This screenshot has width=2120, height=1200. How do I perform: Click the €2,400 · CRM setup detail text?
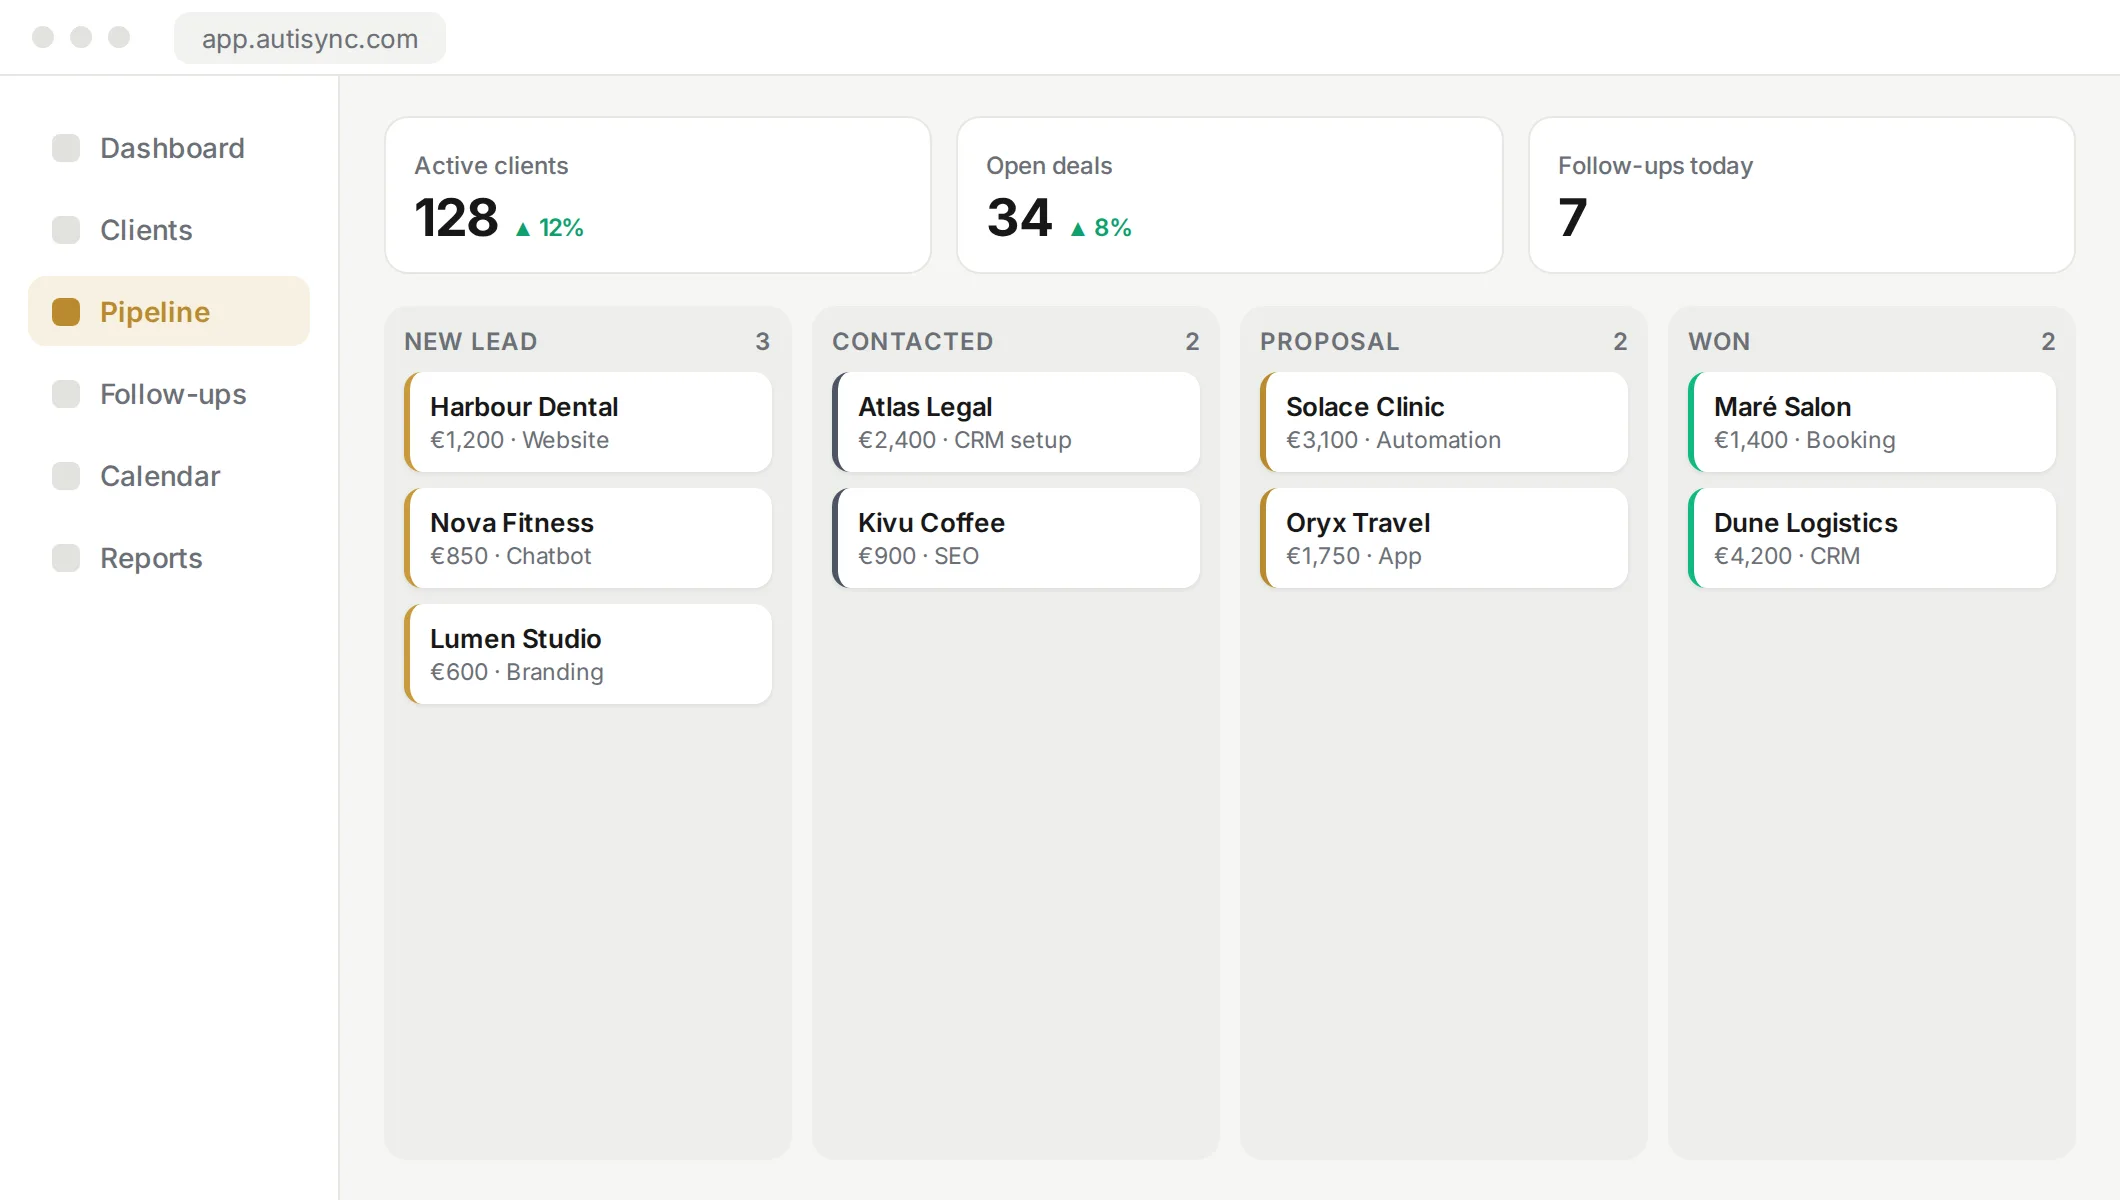(965, 440)
